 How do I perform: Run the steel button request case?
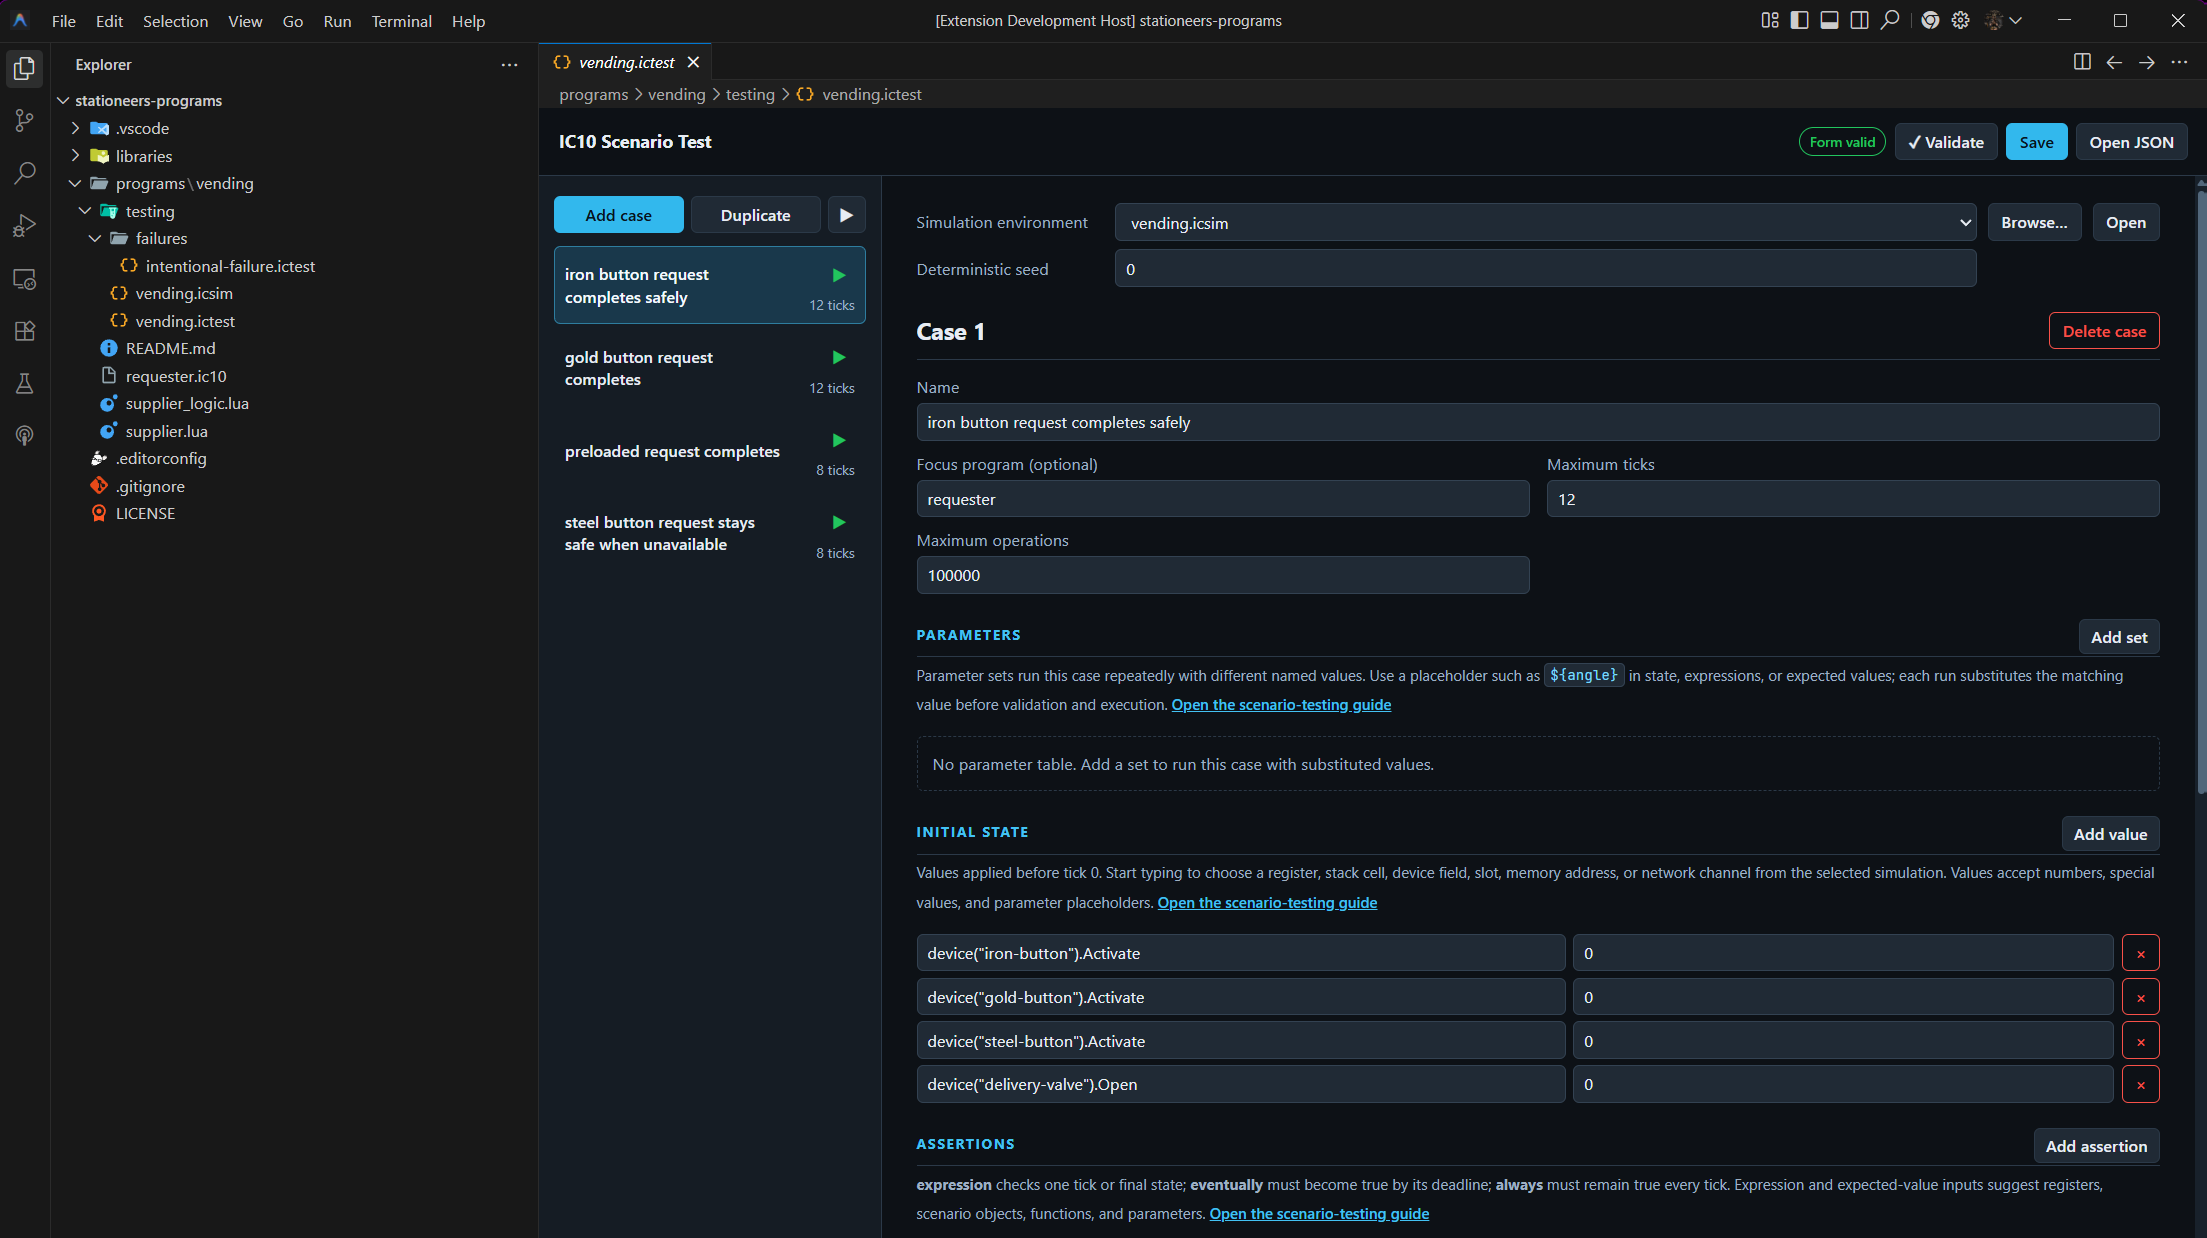[x=839, y=522]
